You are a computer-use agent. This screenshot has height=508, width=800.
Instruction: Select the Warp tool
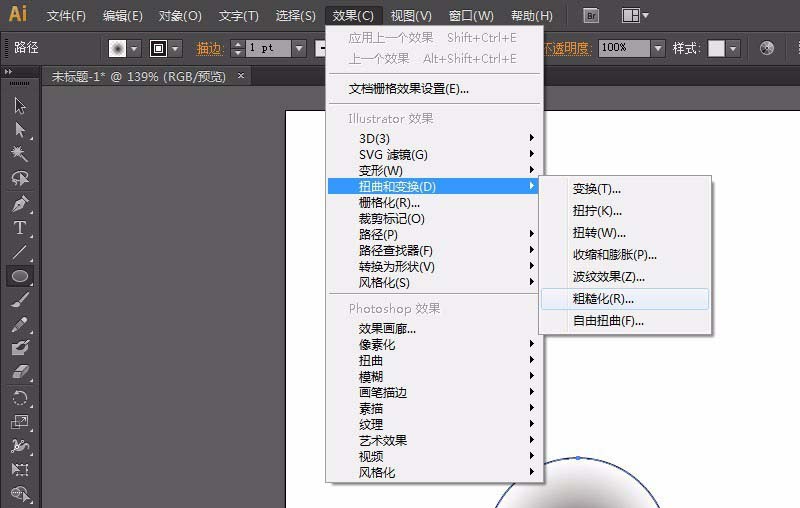pyautogui.click(x=20, y=446)
